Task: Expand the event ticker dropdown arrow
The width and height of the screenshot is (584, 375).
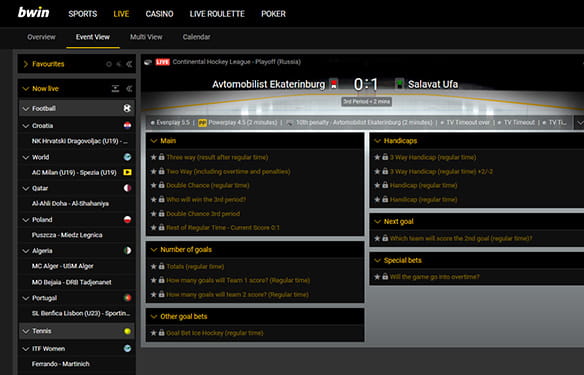Action: [x=579, y=123]
